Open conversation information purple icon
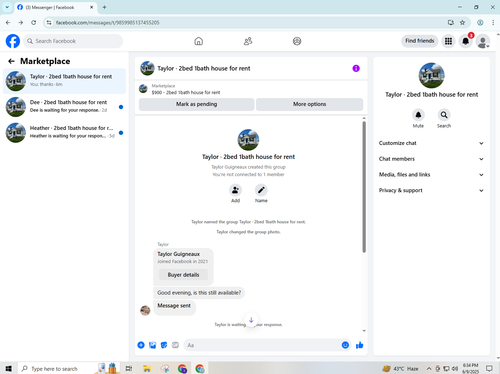The height and width of the screenshot is (374, 500). (356, 68)
